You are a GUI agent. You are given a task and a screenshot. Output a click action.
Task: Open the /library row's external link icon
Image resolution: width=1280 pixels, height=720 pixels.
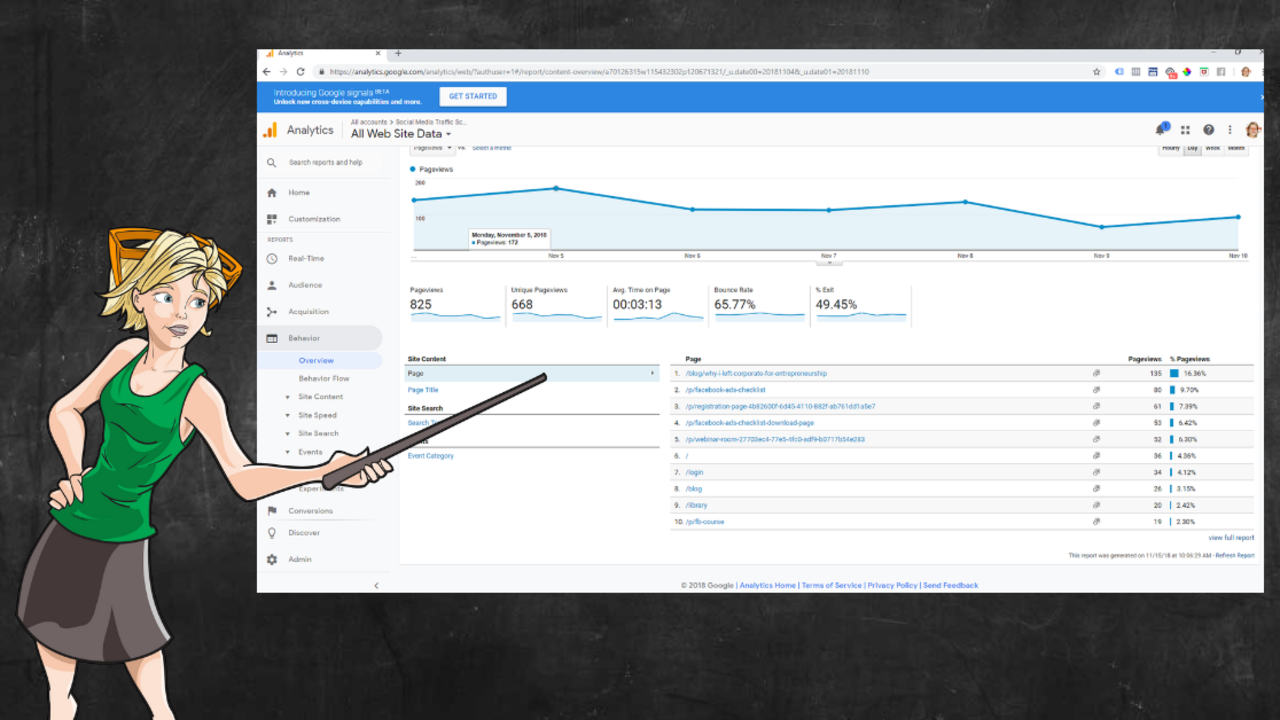tap(1096, 505)
